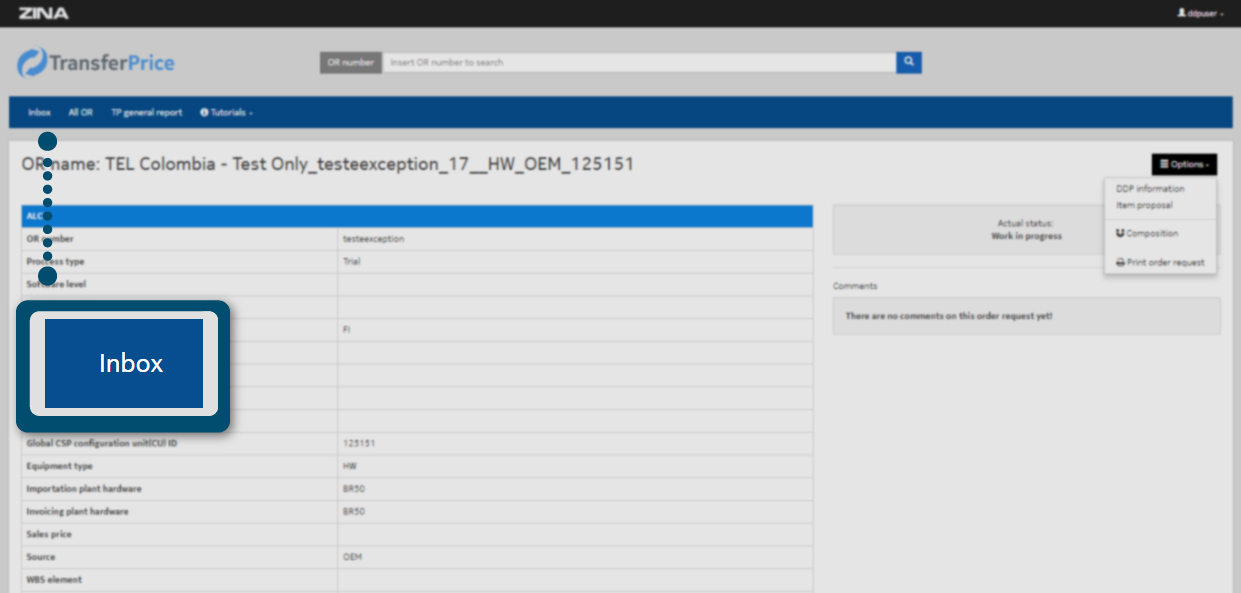Click the blue ALC section header
This screenshot has width=1241, height=593.
click(x=417, y=216)
